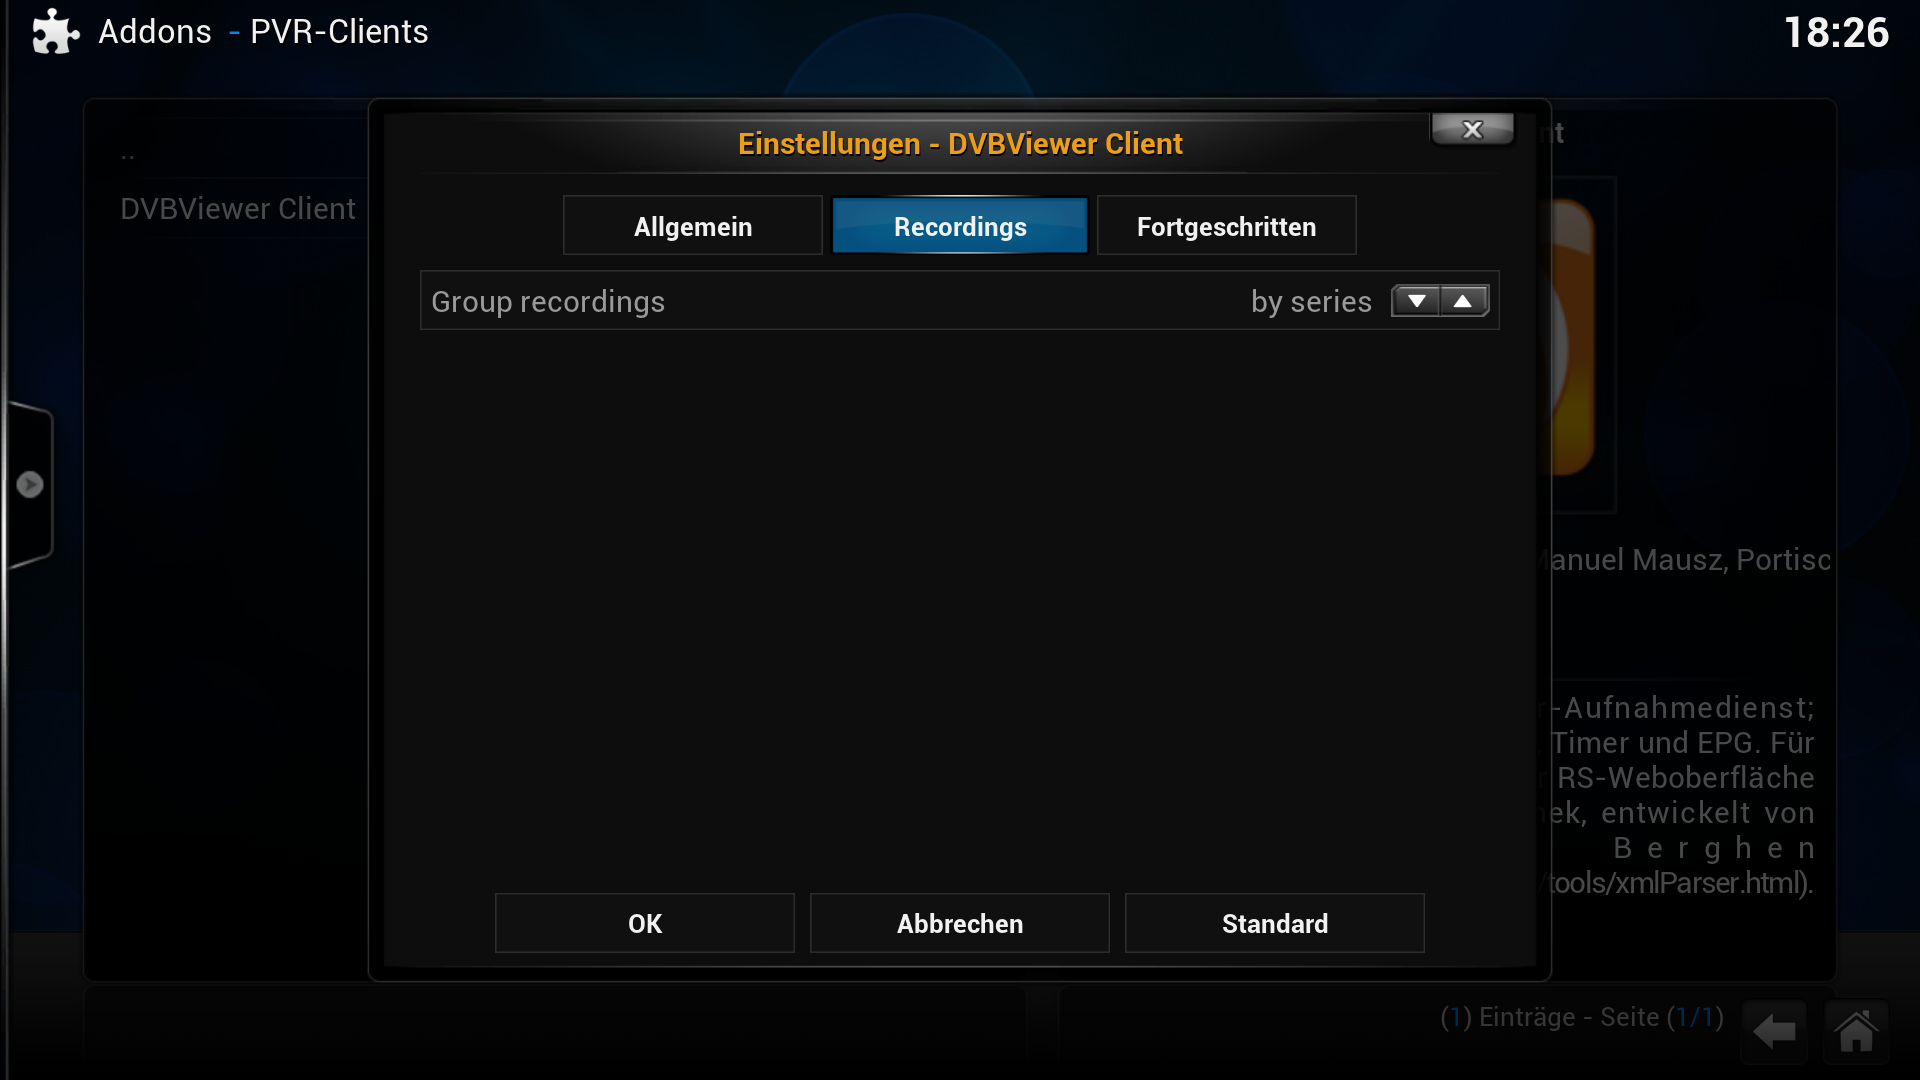Confirm settings with OK
The height and width of the screenshot is (1080, 1920).
645,923
